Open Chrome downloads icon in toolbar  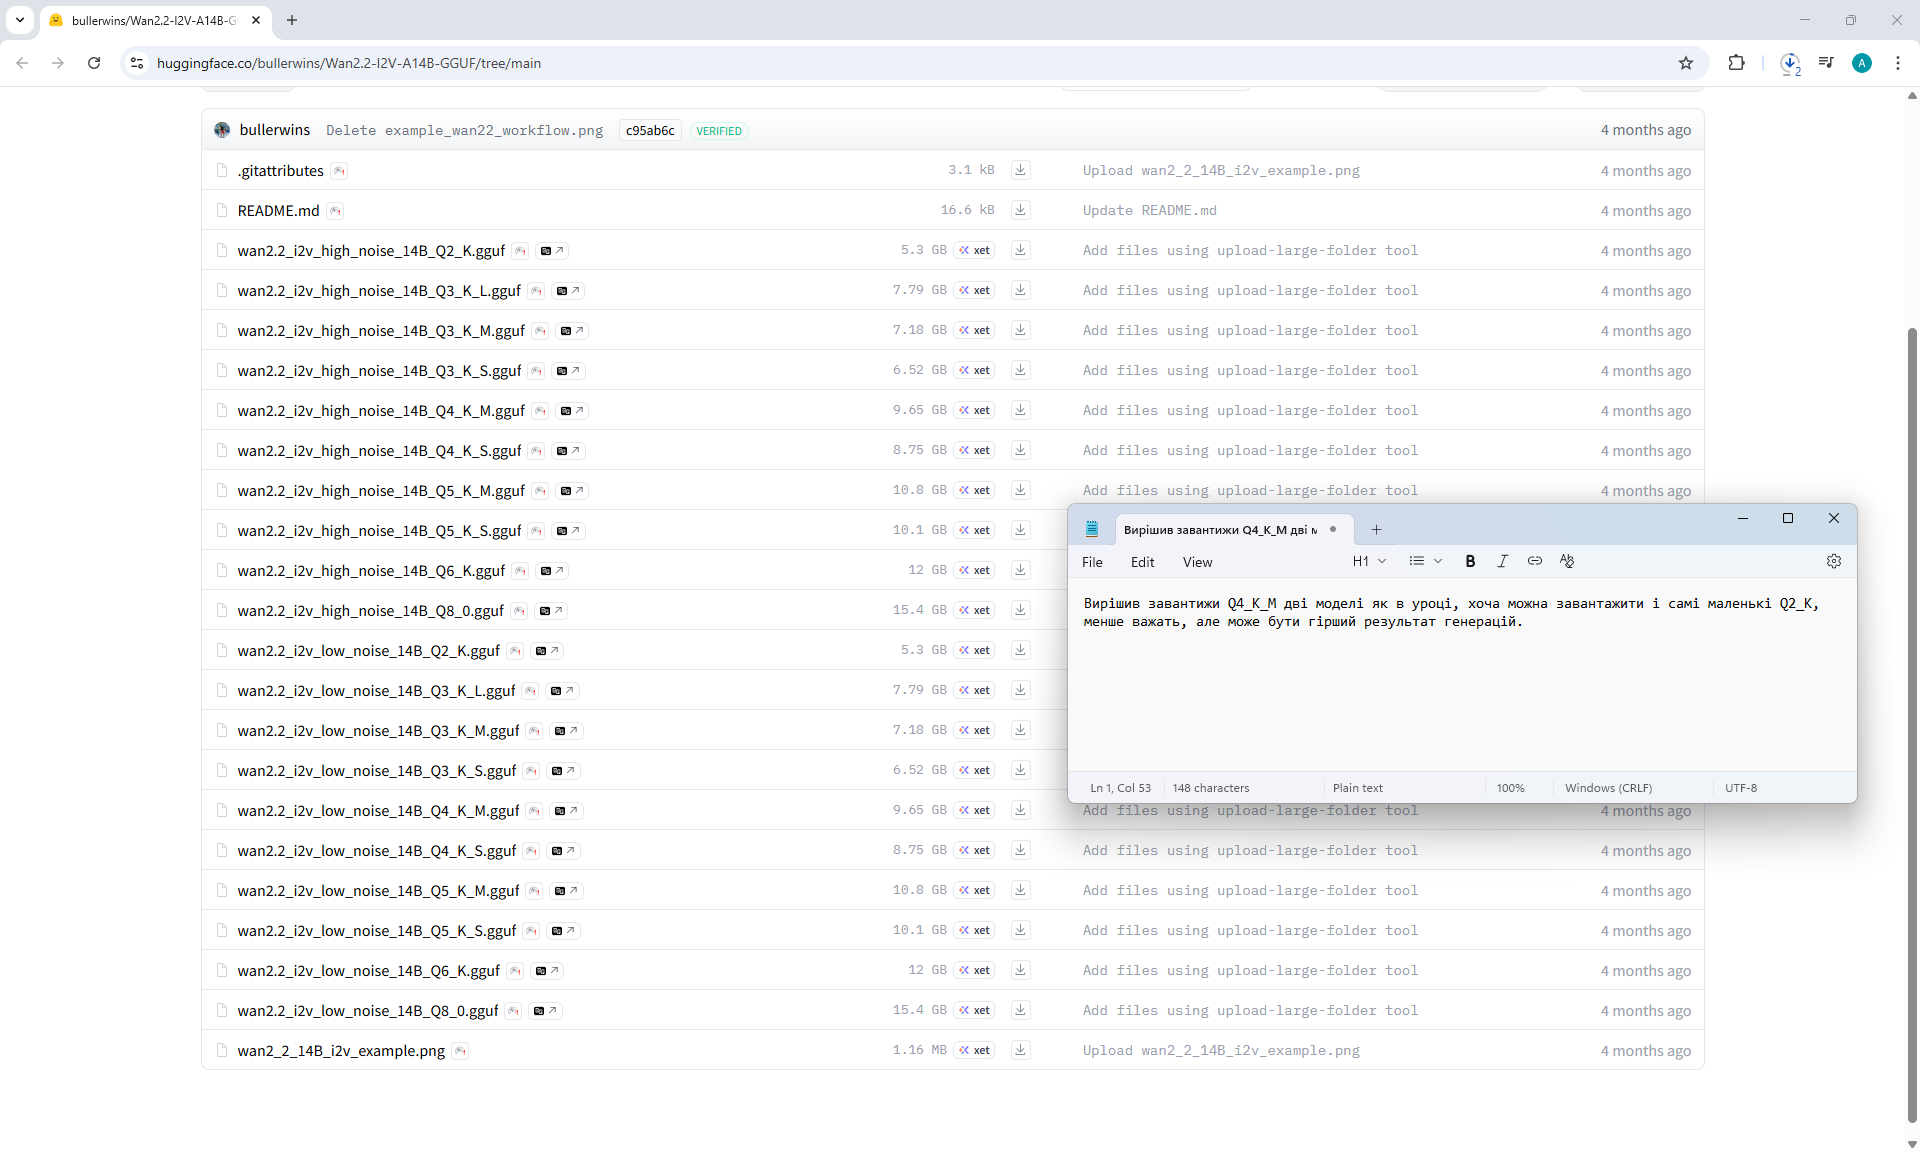point(1790,63)
